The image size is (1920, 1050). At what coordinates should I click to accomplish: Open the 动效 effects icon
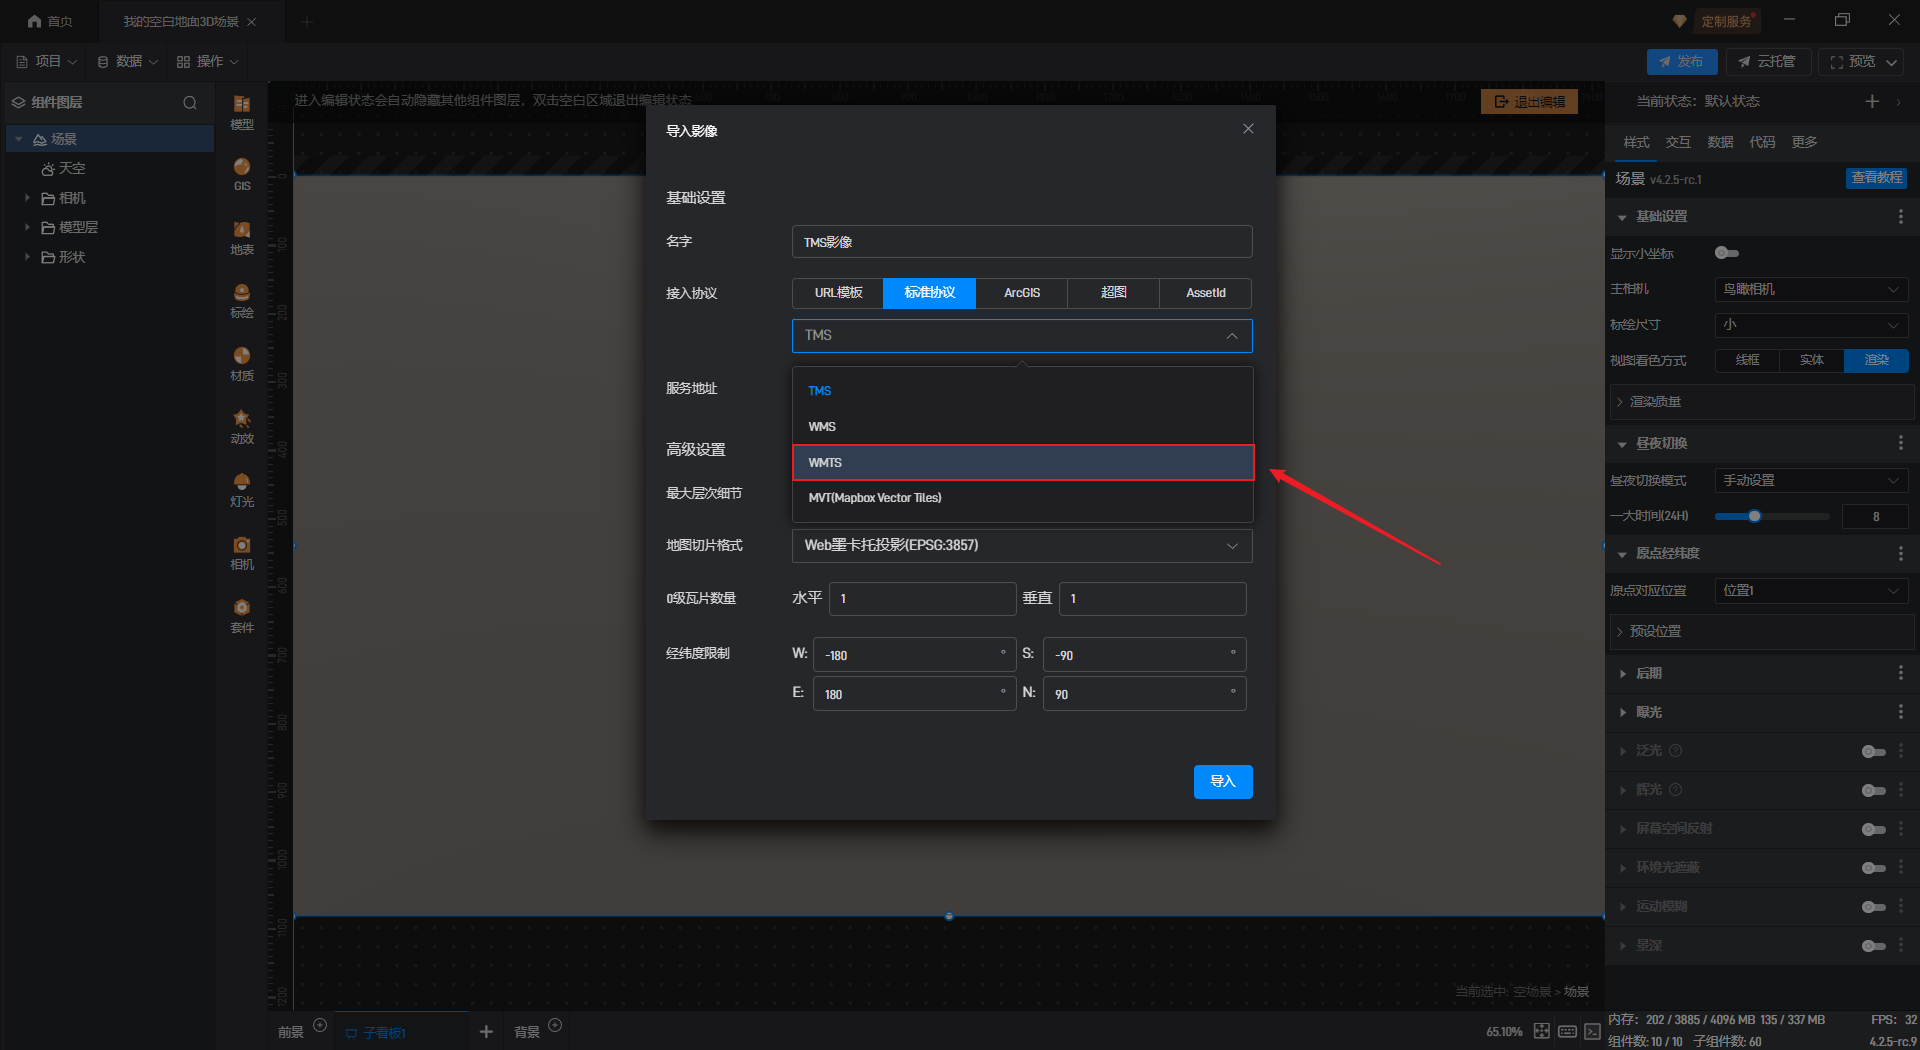point(241,427)
